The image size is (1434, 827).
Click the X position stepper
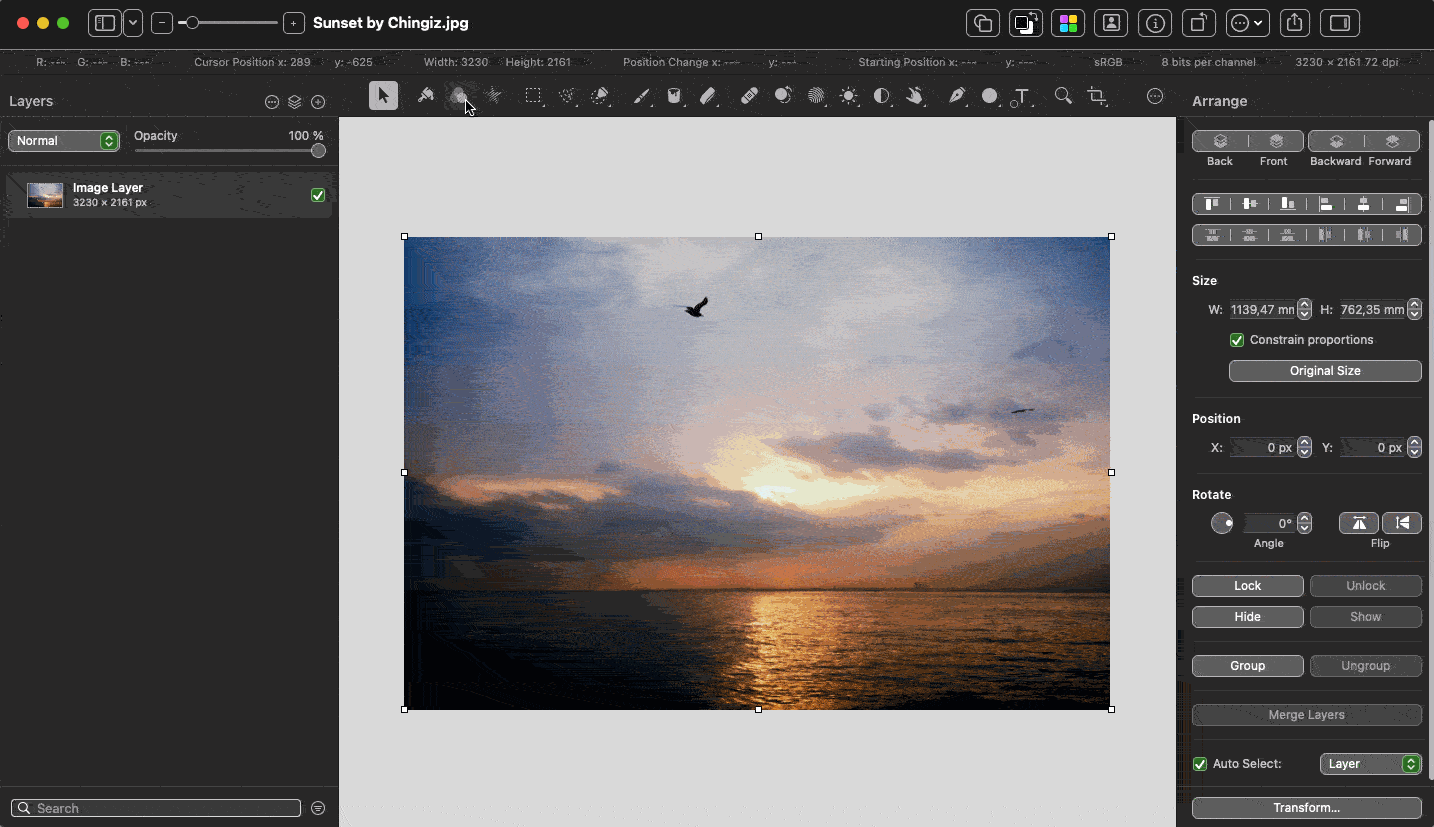tap(1304, 448)
